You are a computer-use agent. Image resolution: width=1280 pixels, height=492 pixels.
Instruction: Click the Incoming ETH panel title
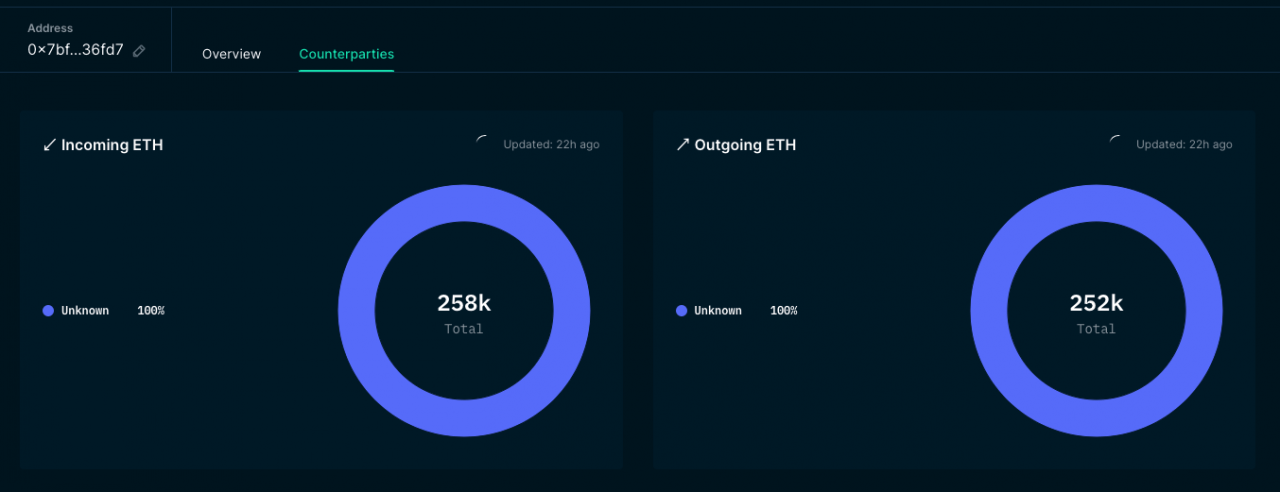click(x=112, y=145)
